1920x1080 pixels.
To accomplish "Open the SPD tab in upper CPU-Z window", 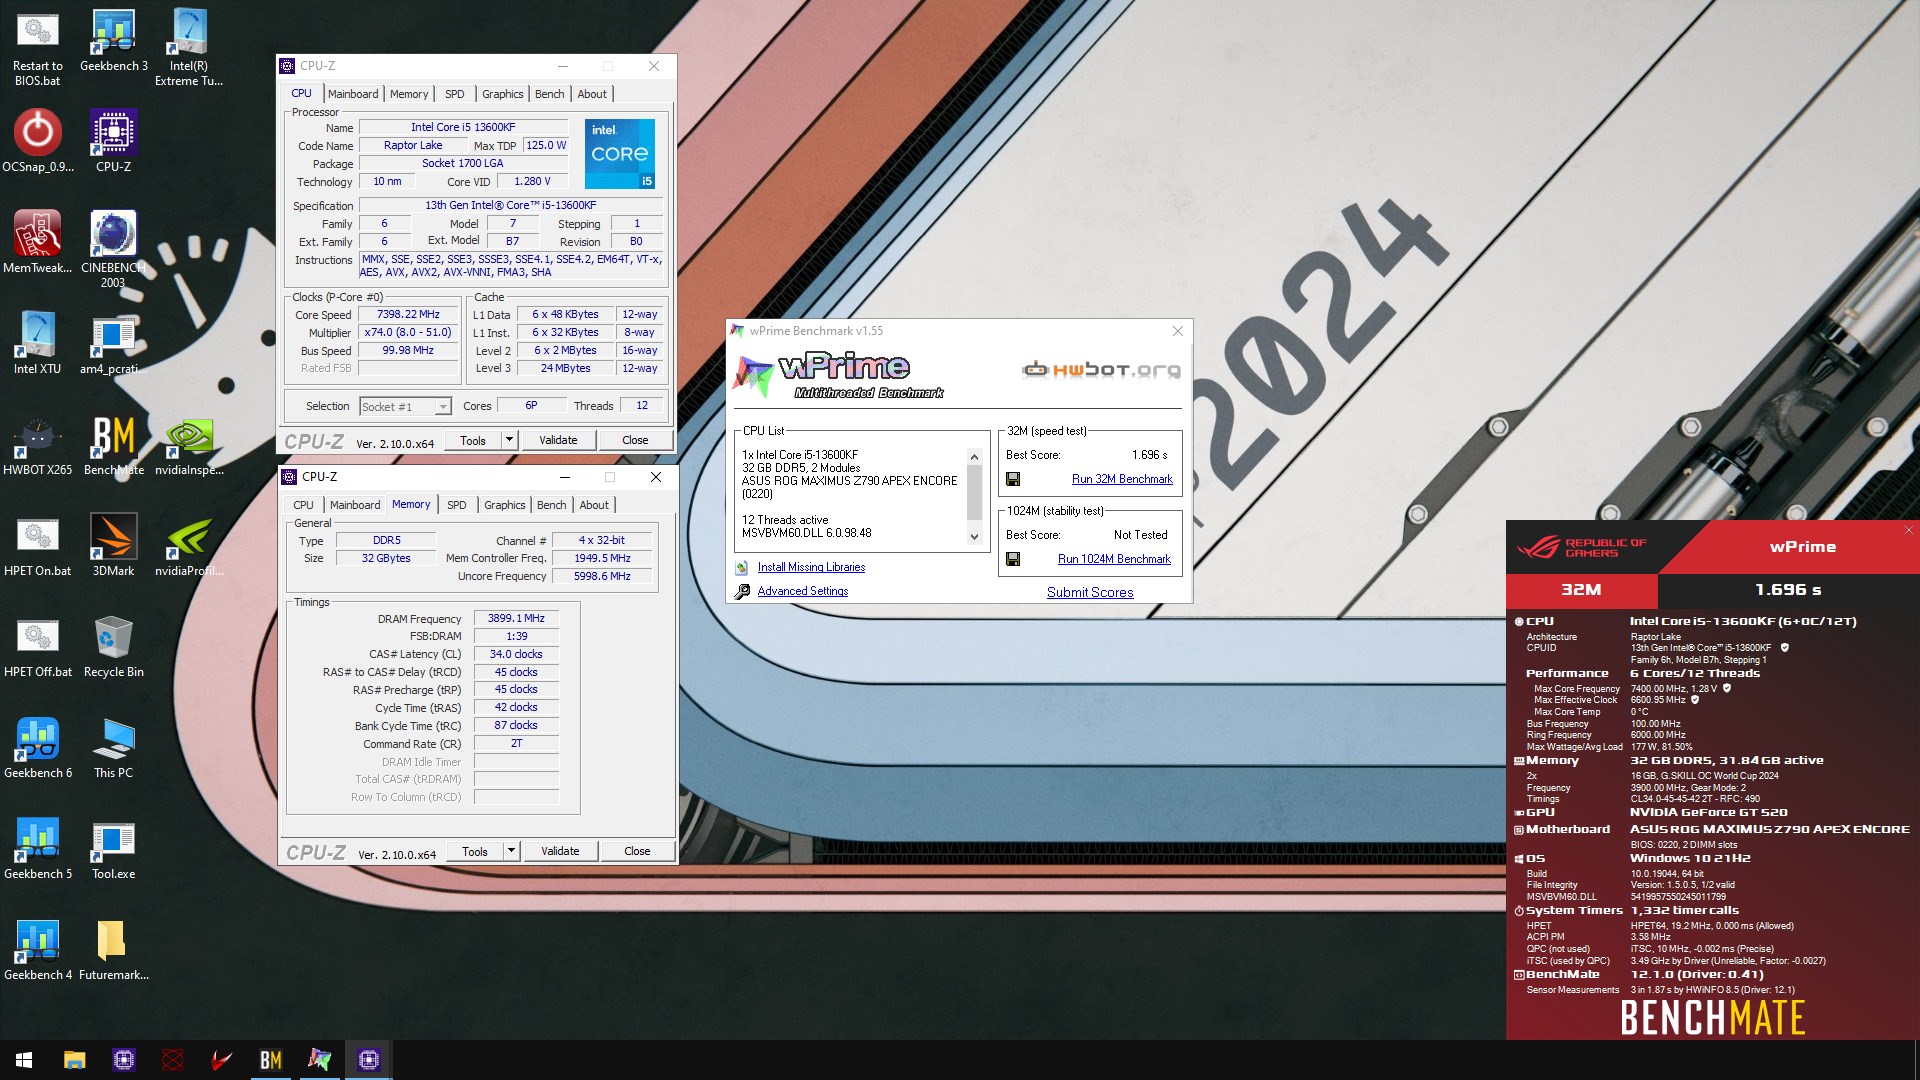I will tap(455, 94).
